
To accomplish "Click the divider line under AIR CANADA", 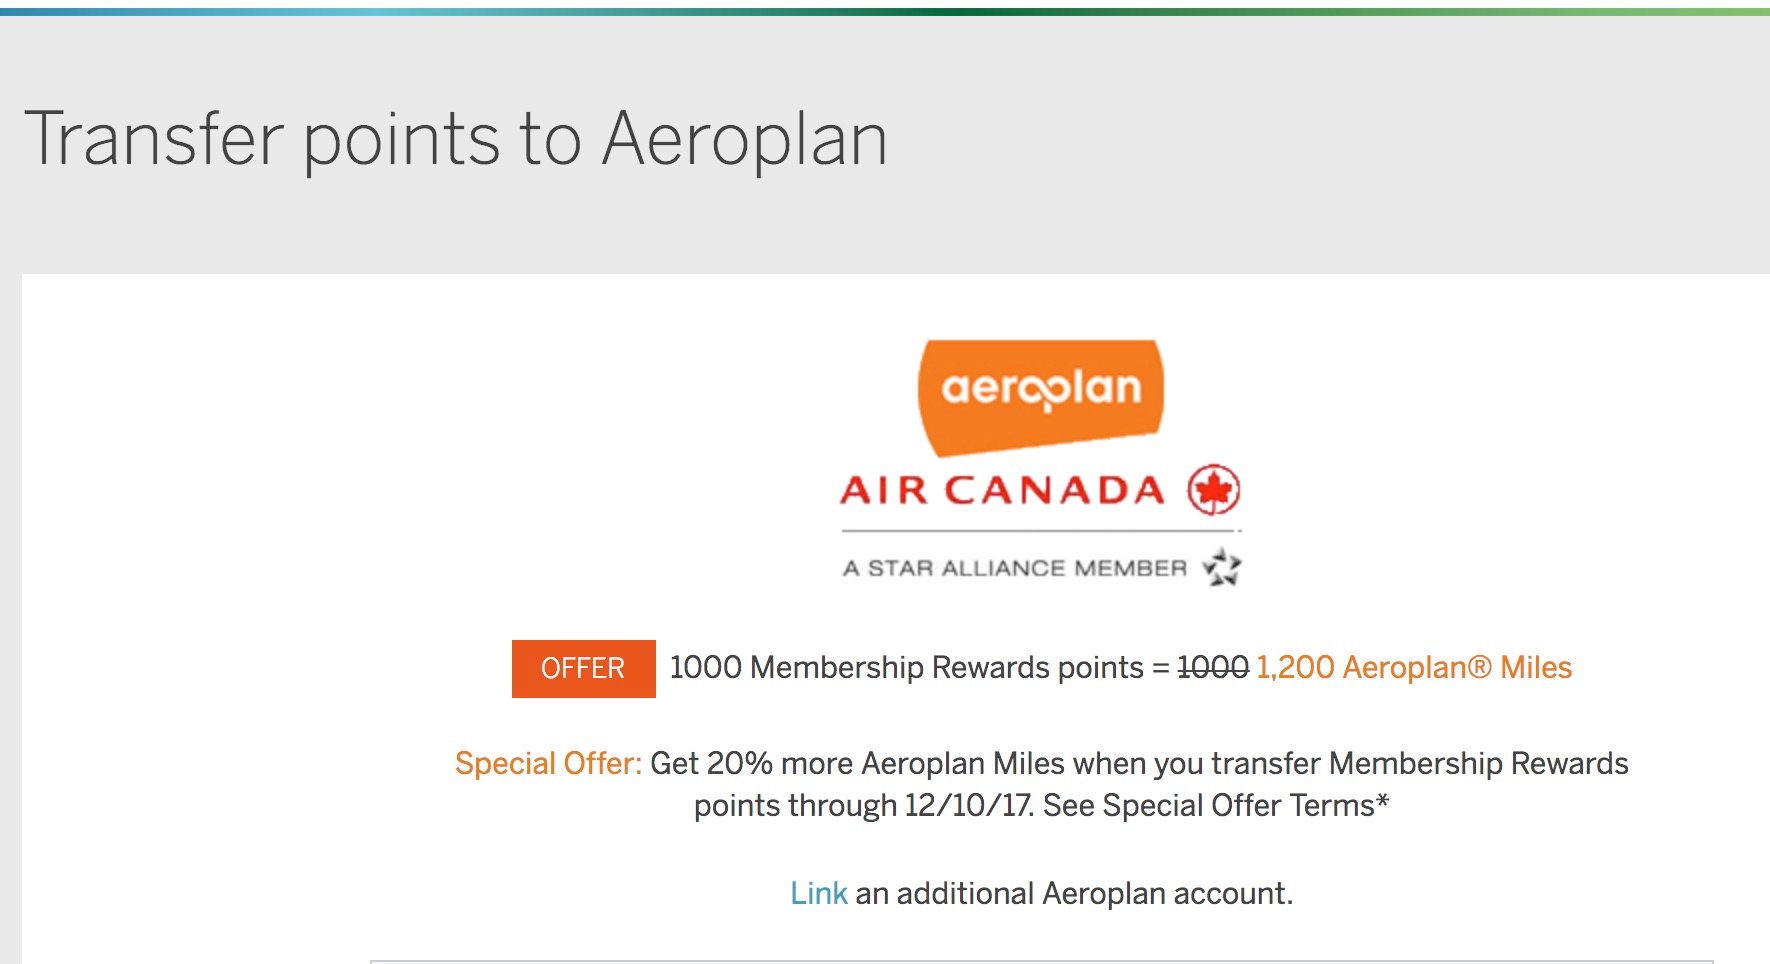I will click(x=1041, y=530).
